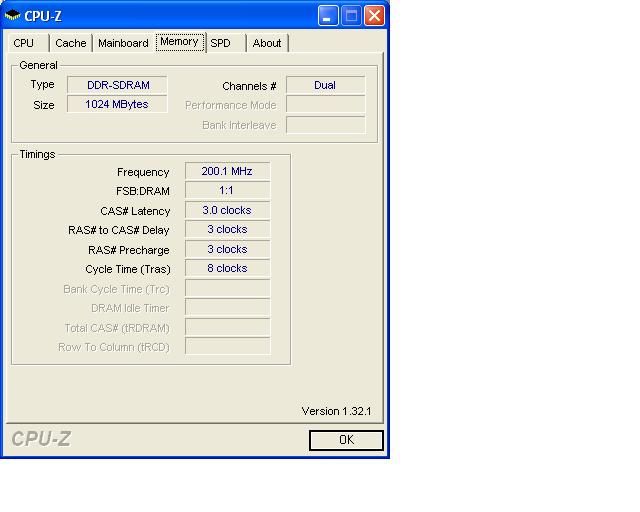Select the Dual channels value

(x=325, y=85)
